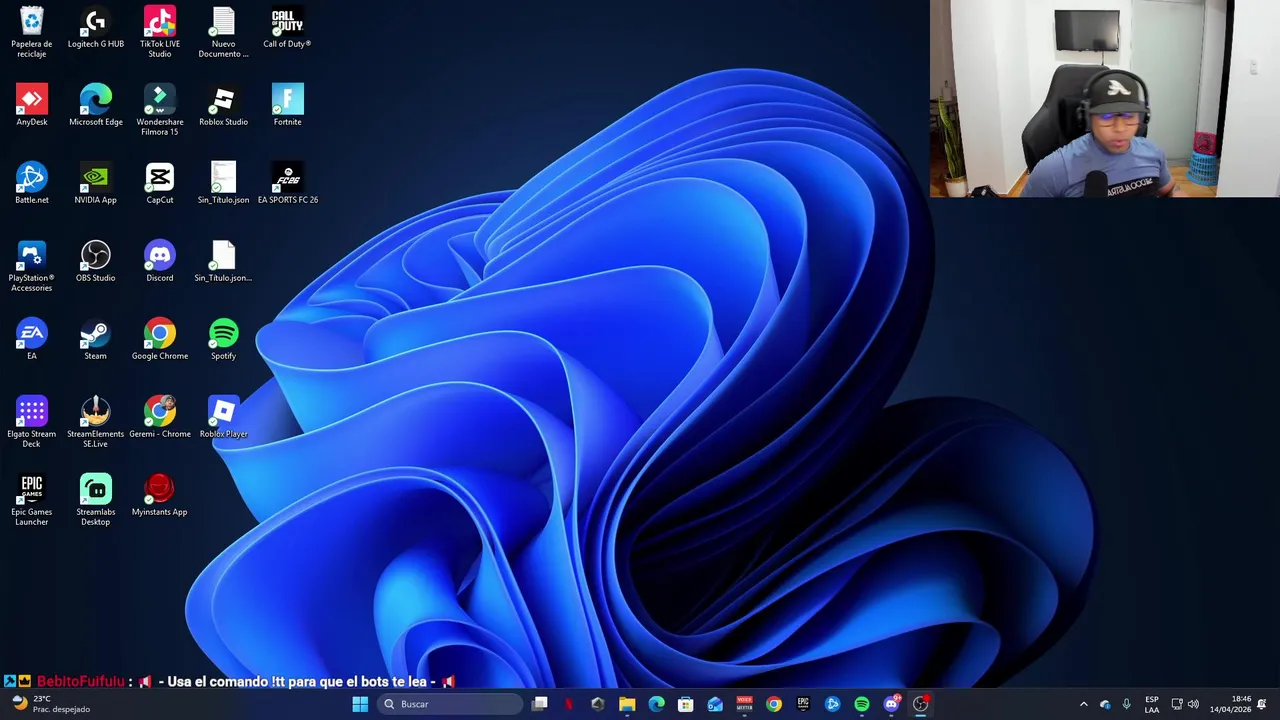Select the Roblox Player desktop icon
The width and height of the screenshot is (1280, 720).
223,418
